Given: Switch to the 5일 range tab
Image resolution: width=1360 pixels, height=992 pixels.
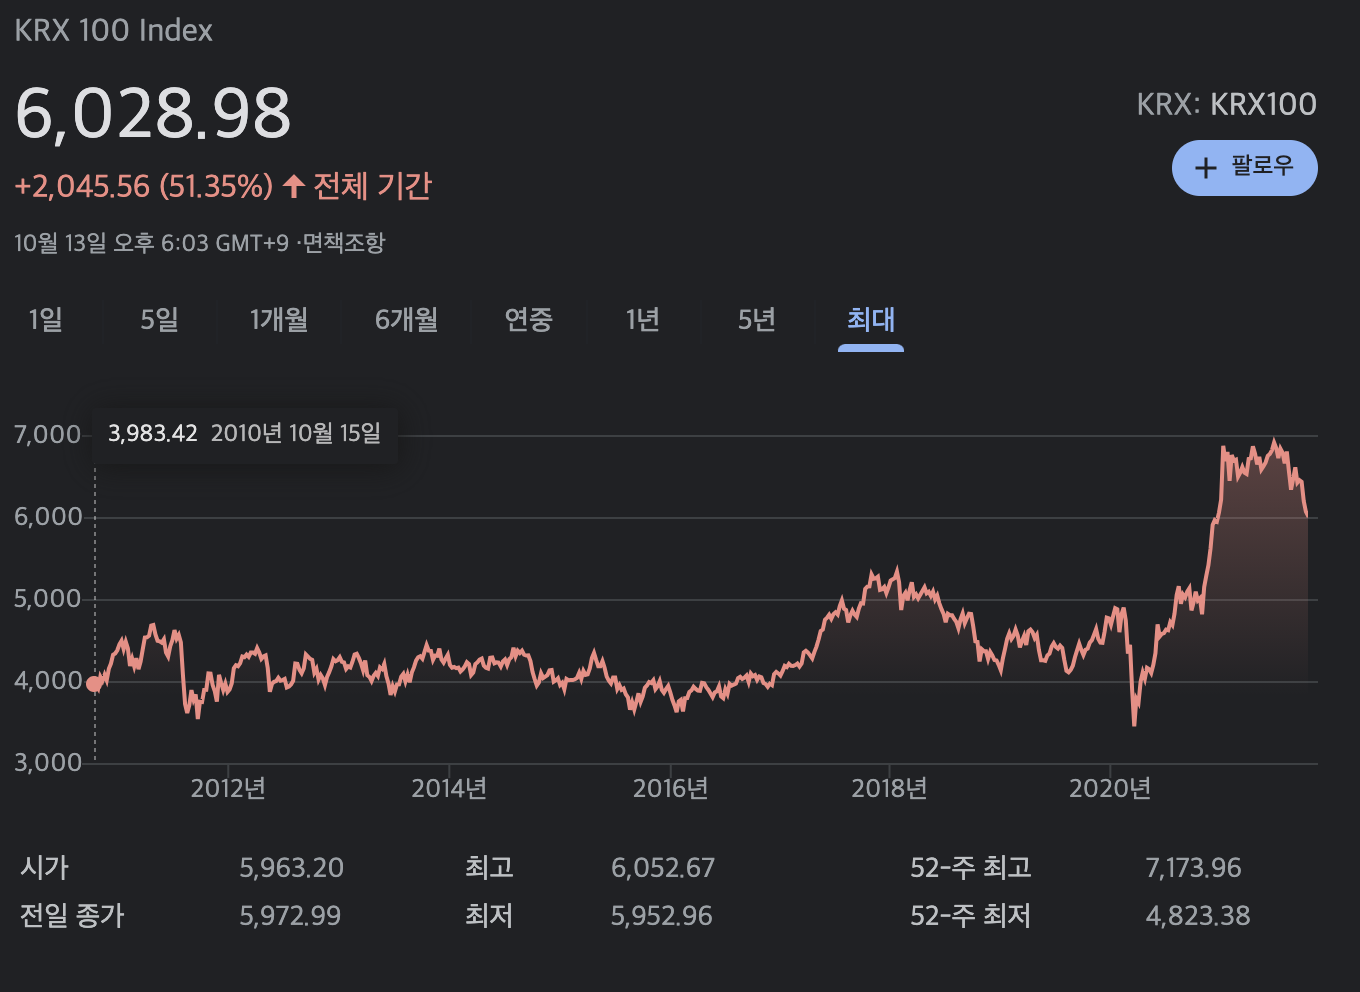Looking at the screenshot, I should pyautogui.click(x=159, y=320).
